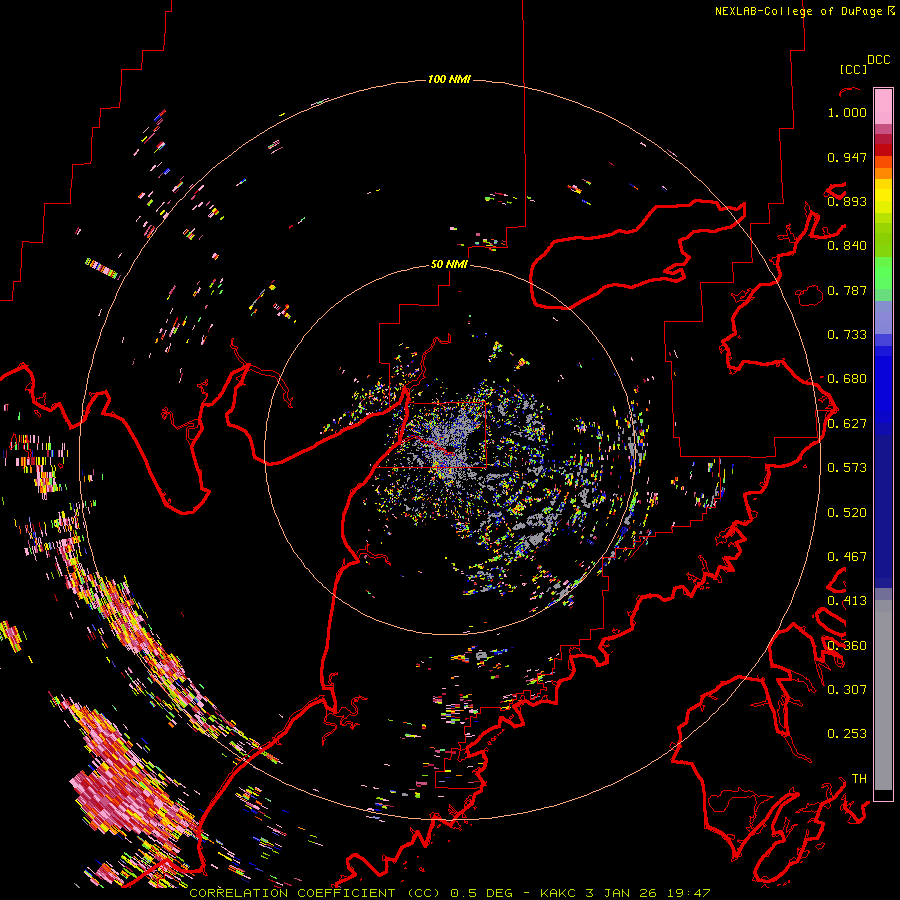Click the CORRELATION COEFFICIENT (CC) caption text

tap(315, 893)
